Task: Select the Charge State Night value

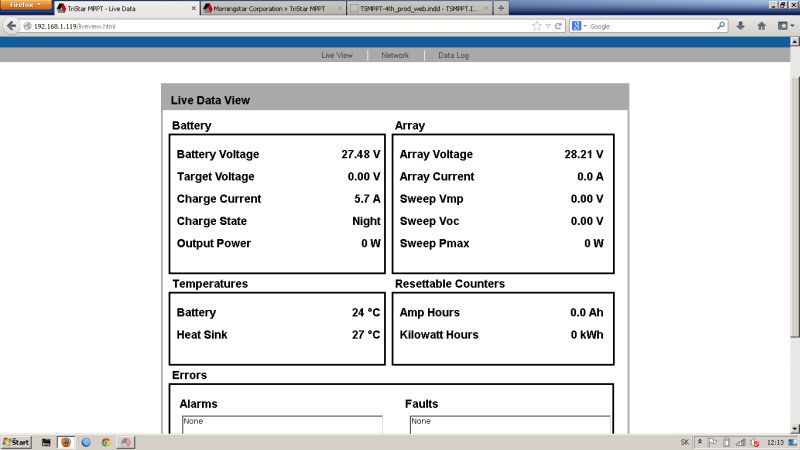Action: click(x=366, y=221)
